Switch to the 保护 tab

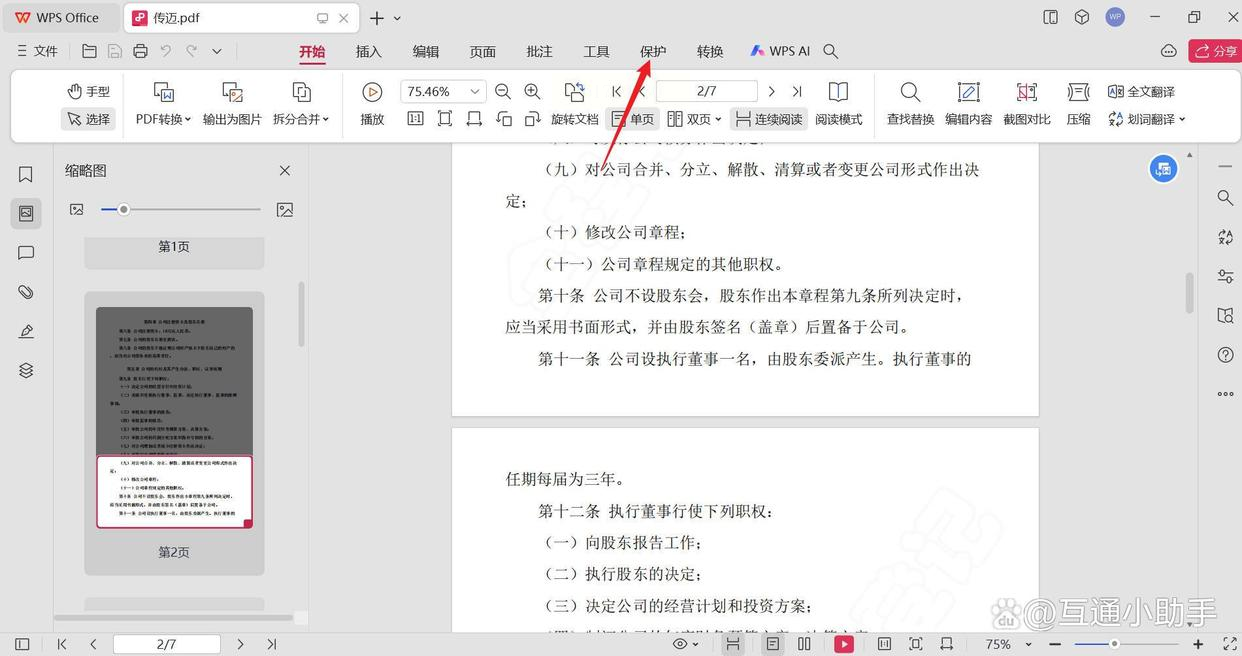[x=653, y=51]
